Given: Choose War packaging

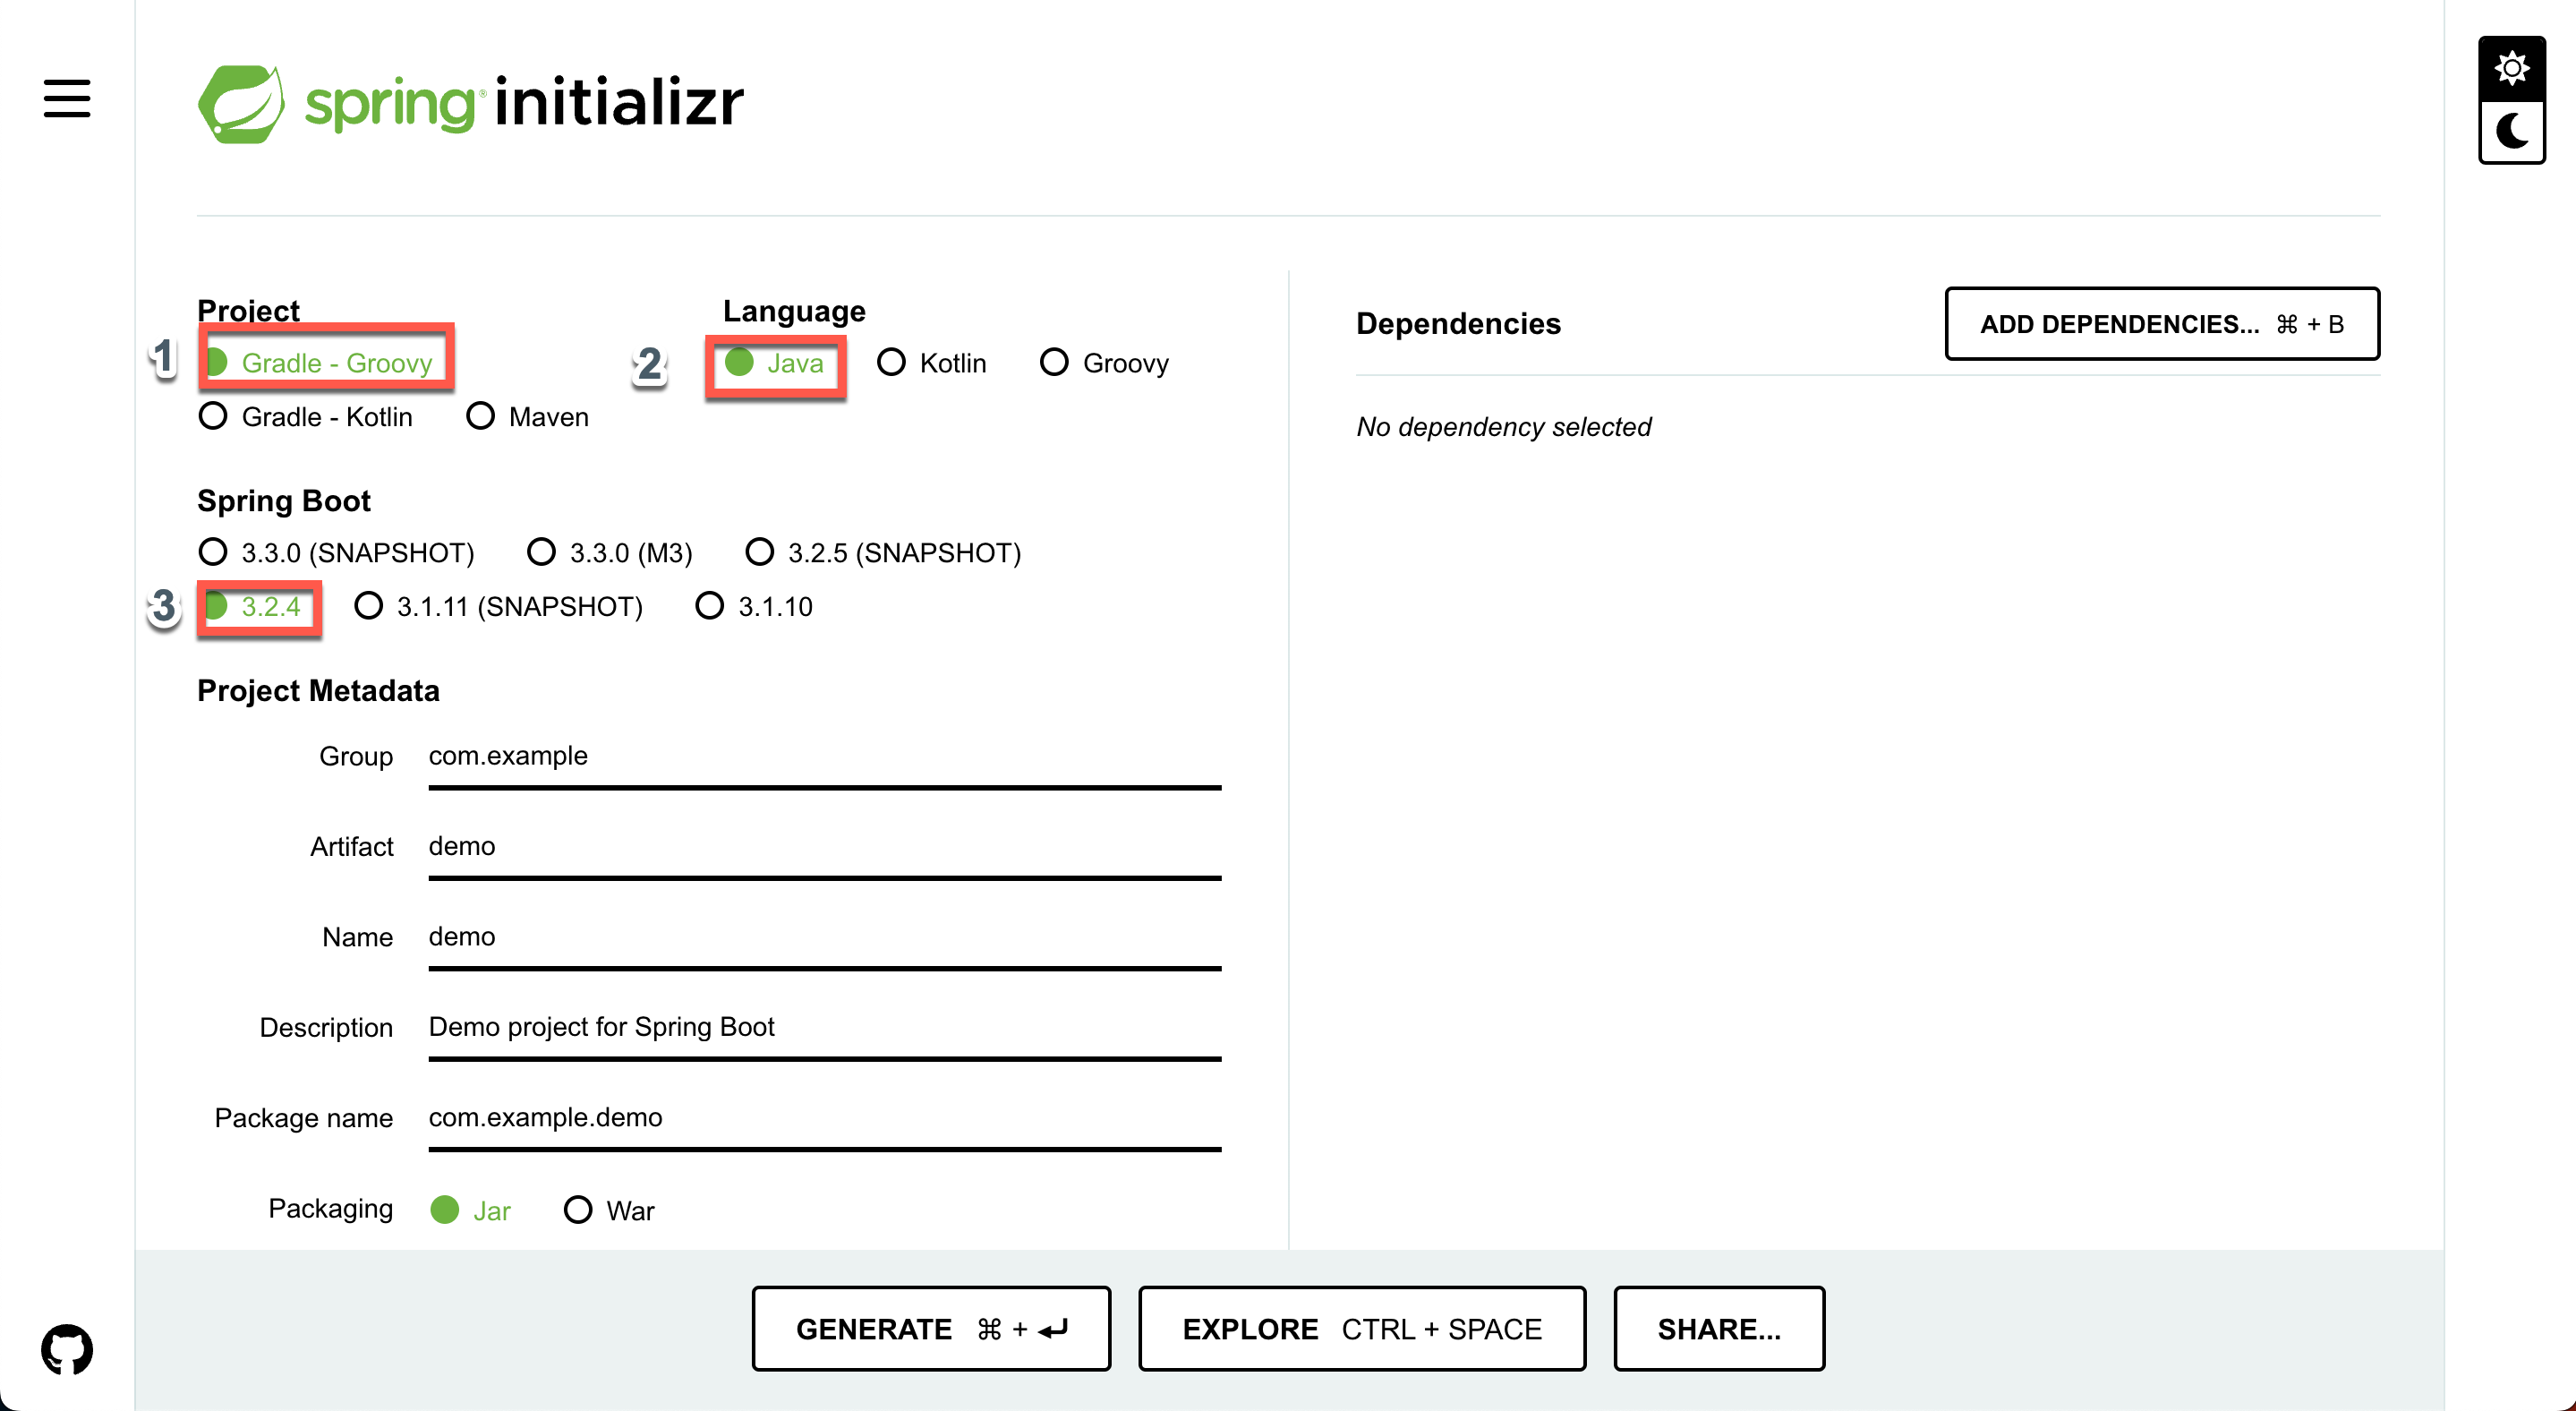Looking at the screenshot, I should (x=610, y=1210).
